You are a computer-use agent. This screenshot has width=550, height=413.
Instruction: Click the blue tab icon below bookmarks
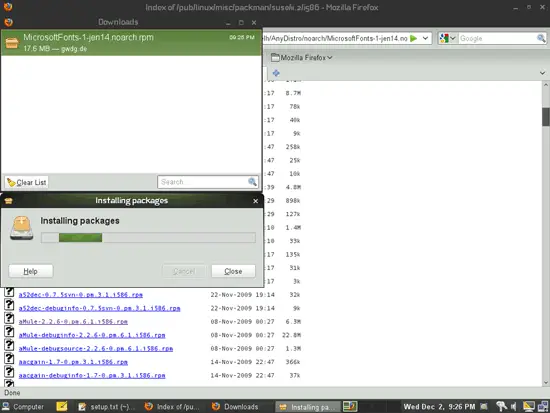[x=276, y=73]
